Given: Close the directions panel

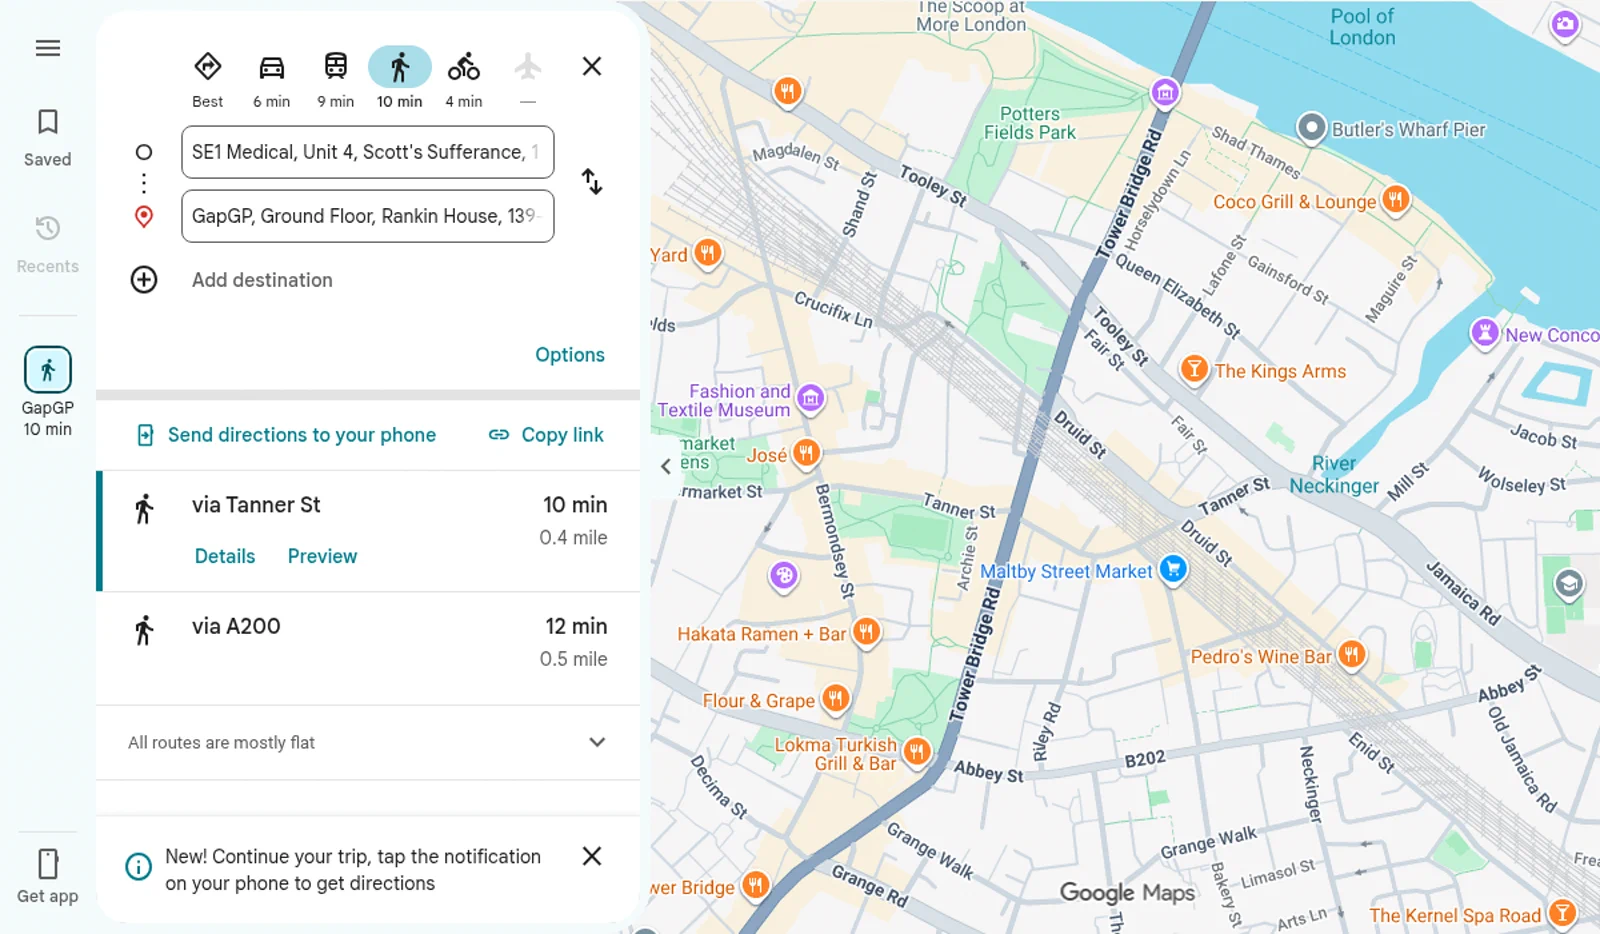Looking at the screenshot, I should (x=592, y=66).
